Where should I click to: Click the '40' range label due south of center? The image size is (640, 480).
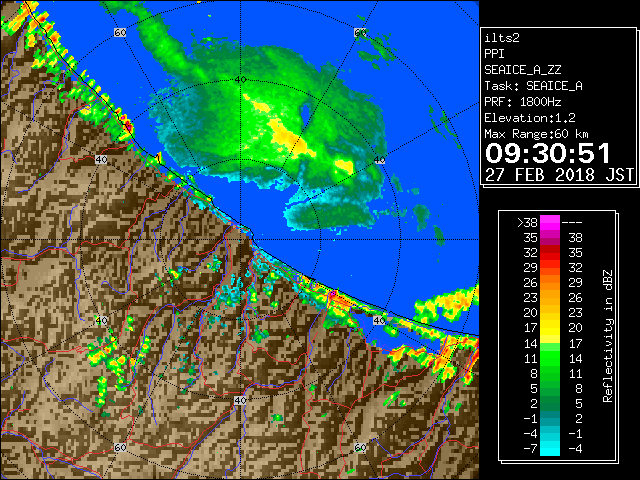click(x=240, y=400)
